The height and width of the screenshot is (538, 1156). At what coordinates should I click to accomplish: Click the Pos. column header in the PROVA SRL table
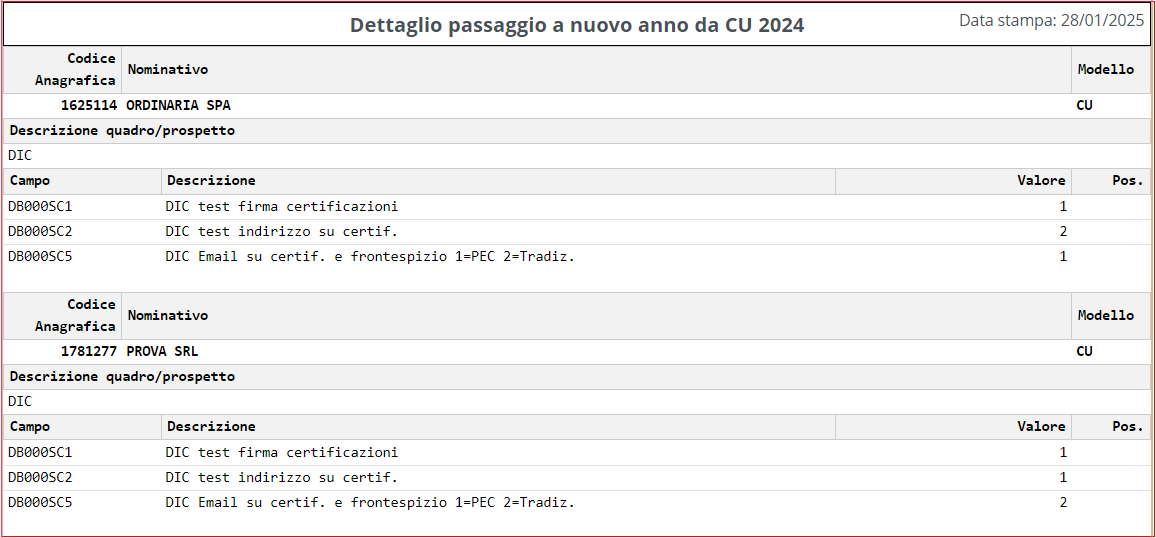coord(1127,427)
